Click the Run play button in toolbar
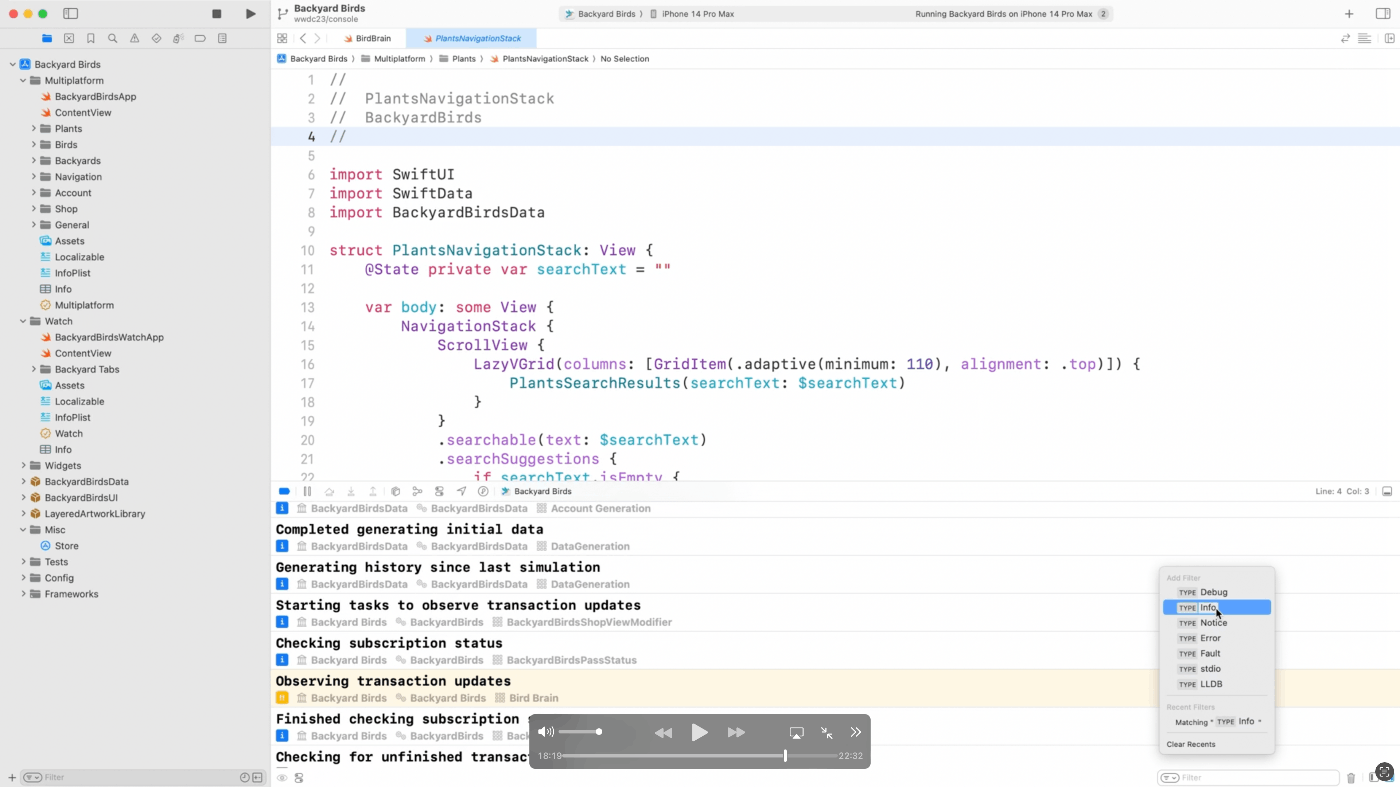This screenshot has height=787, width=1400. point(250,14)
